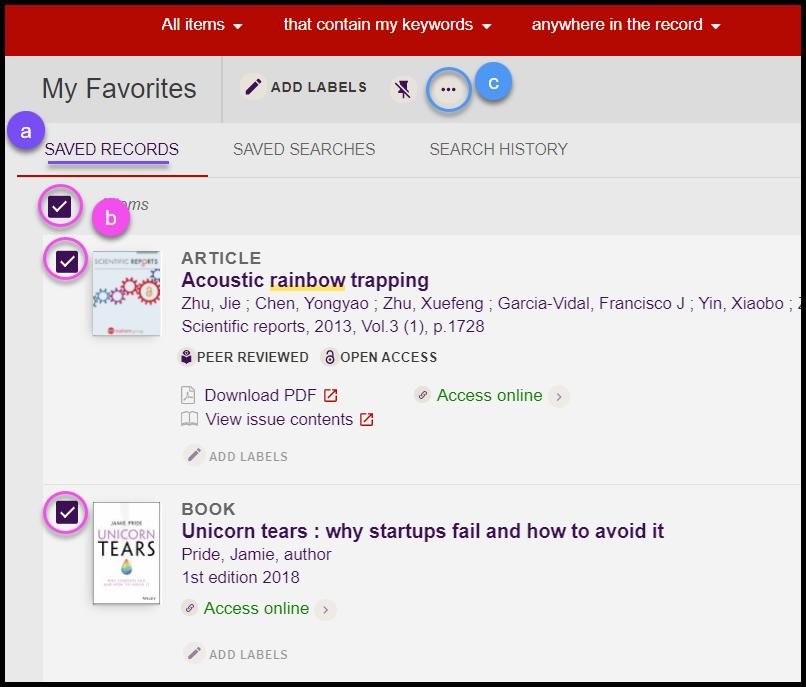The width and height of the screenshot is (806, 687).
Task: Switch to the Saved Searches tab
Action: pos(304,149)
